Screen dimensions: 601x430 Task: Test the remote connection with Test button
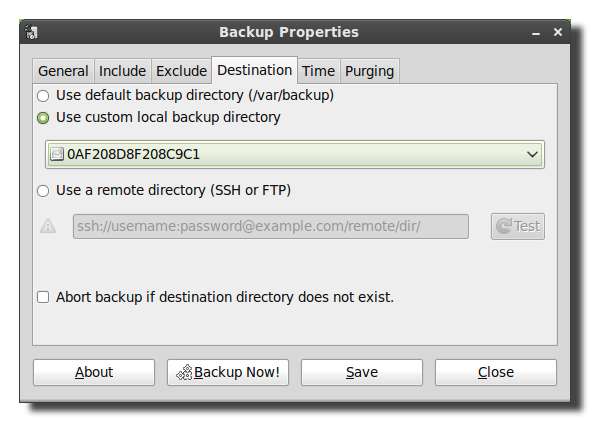point(517,226)
